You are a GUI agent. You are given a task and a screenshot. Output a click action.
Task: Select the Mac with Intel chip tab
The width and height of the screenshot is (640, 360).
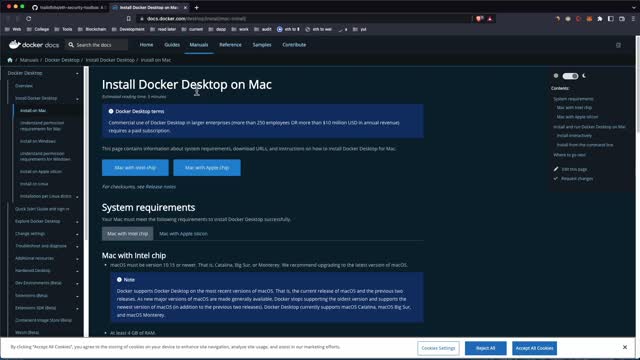tap(128, 234)
